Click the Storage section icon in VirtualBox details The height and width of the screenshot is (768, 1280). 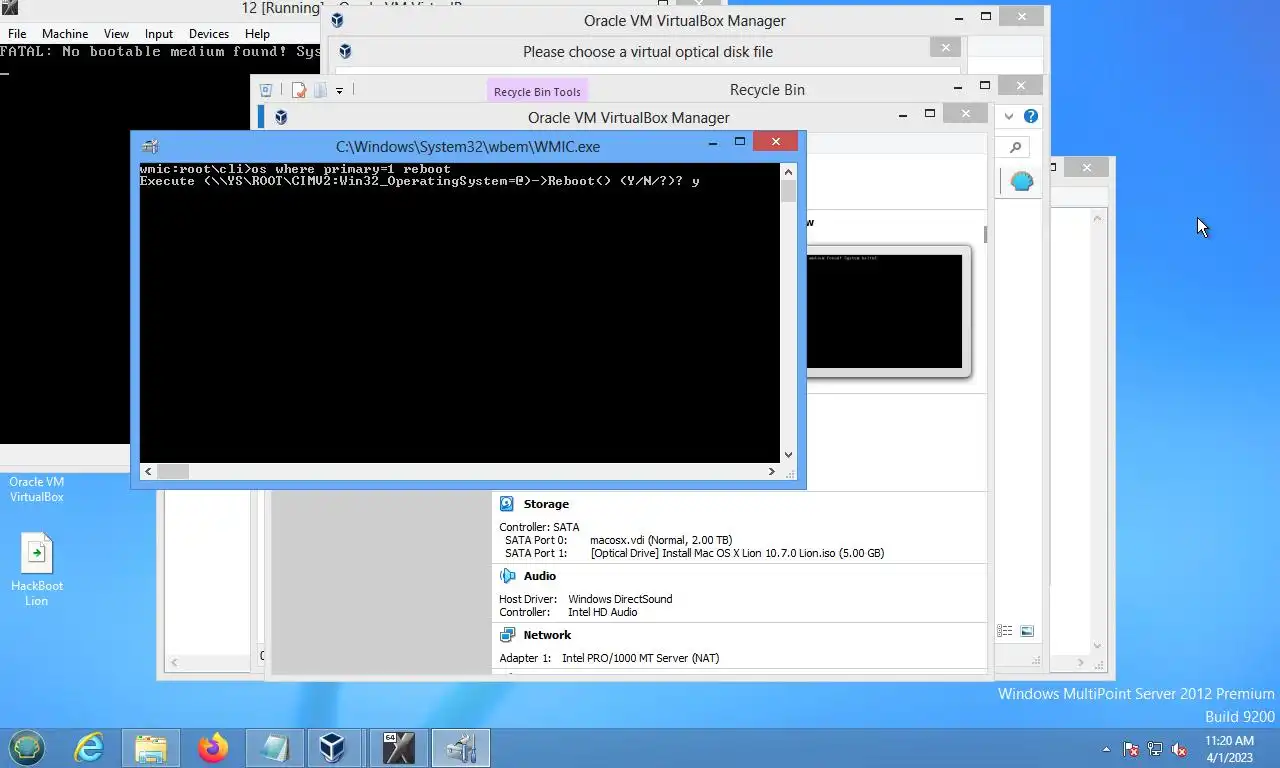click(507, 504)
